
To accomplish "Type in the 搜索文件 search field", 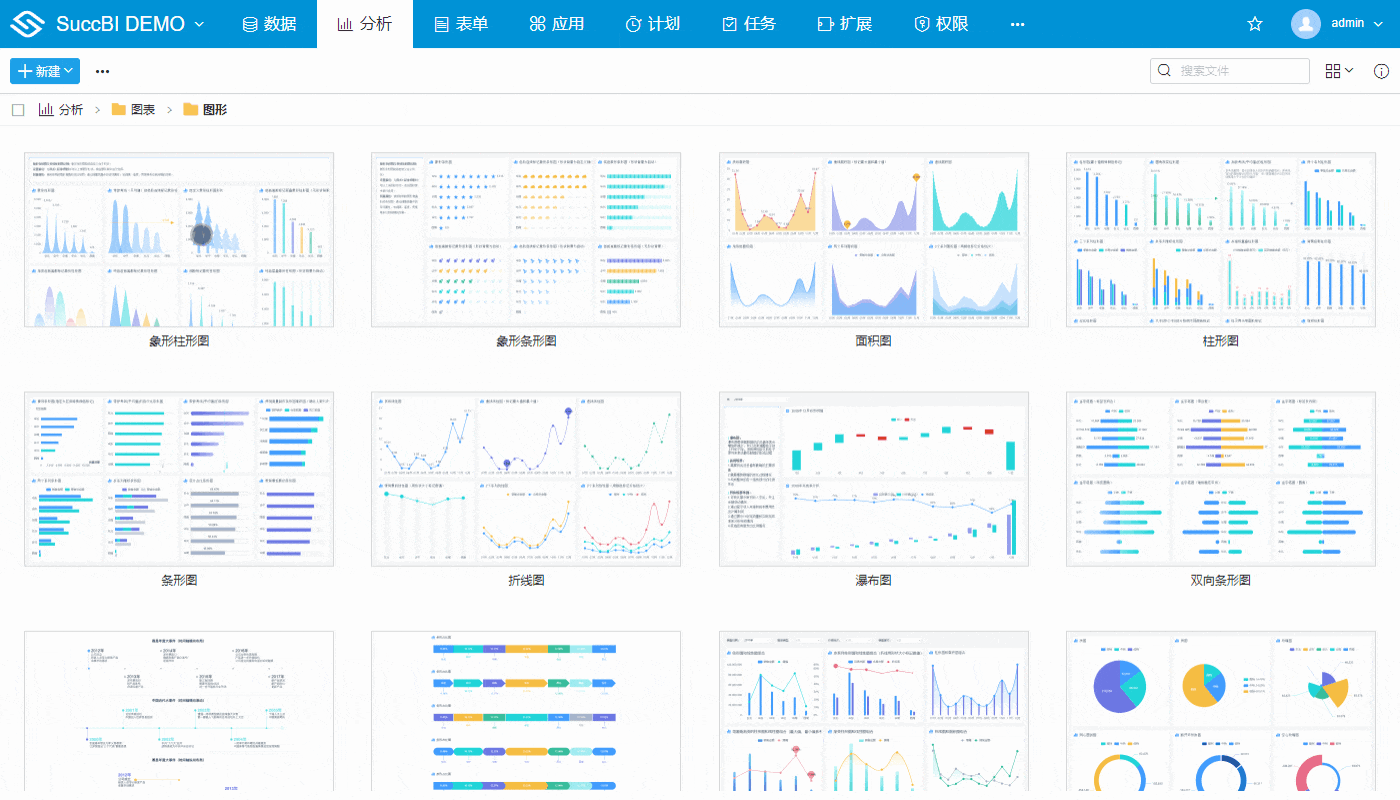I will click(x=1240, y=71).
